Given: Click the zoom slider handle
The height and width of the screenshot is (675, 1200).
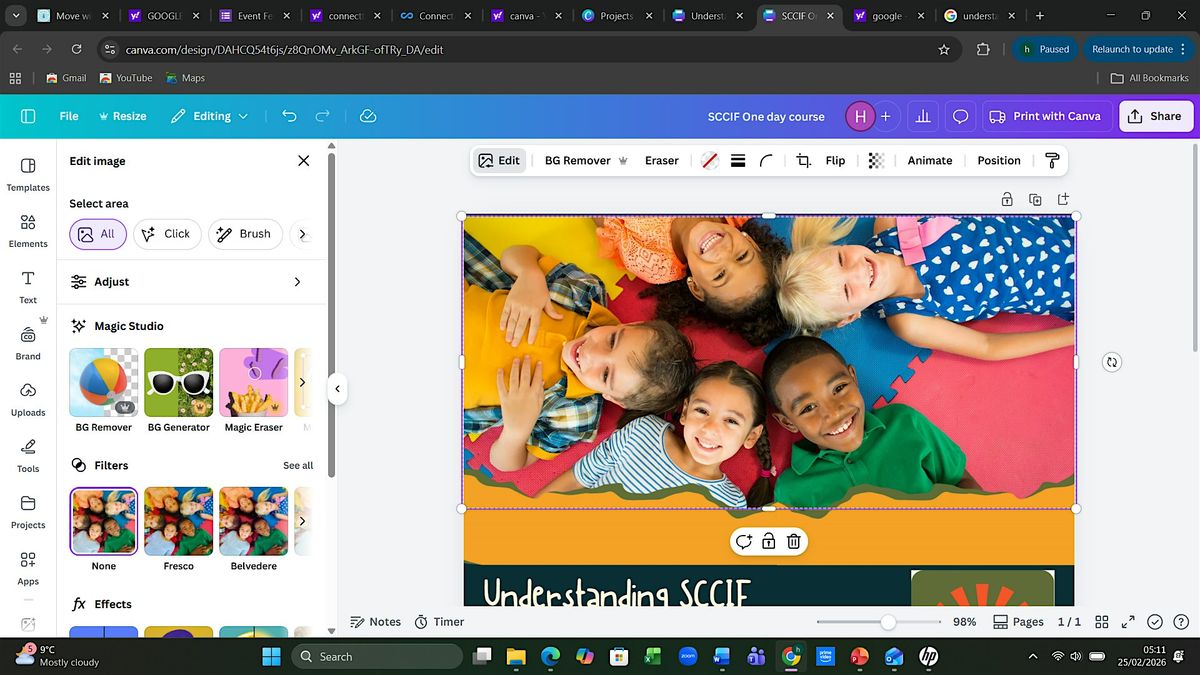Looking at the screenshot, I should coord(888,622).
